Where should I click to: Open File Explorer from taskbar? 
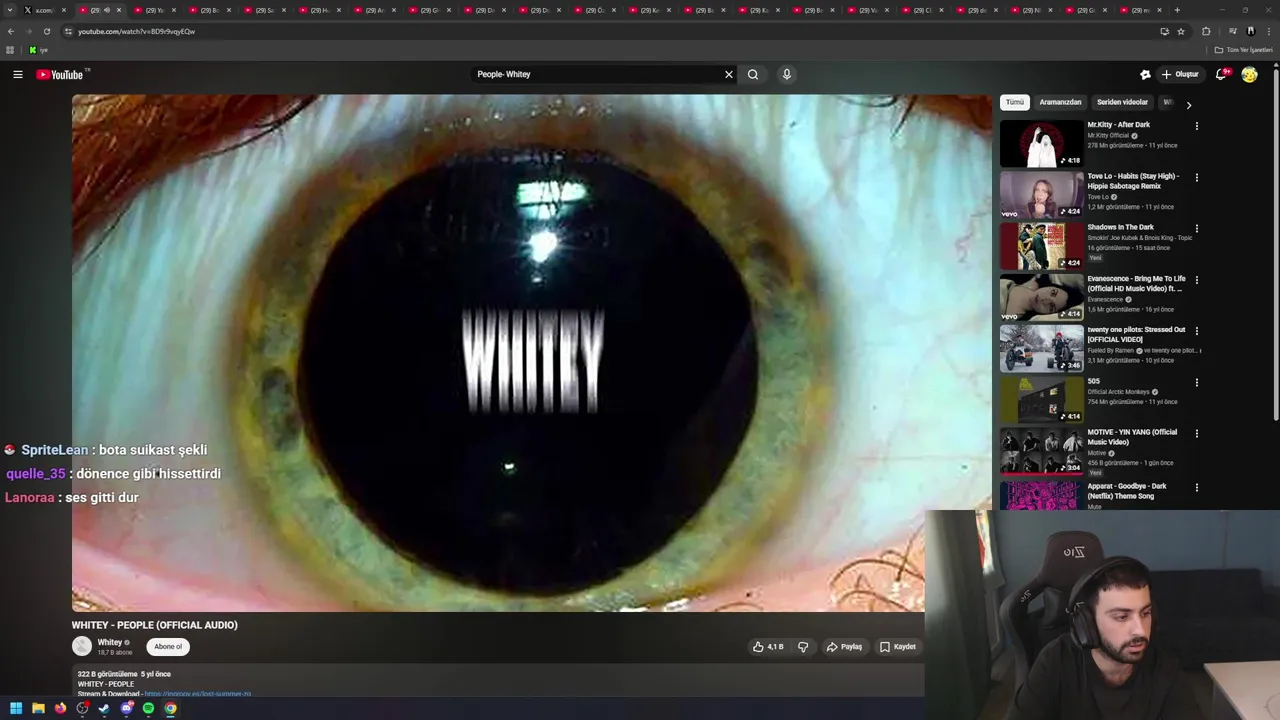[x=38, y=708]
